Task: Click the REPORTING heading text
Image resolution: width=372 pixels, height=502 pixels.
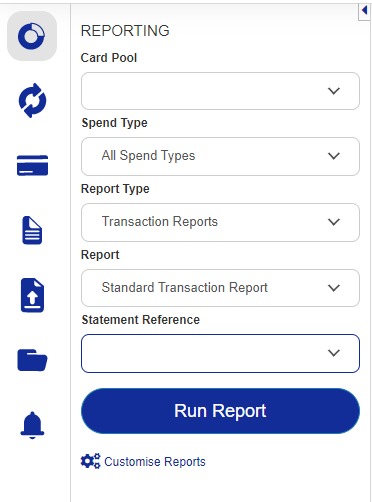Action: 125,31
